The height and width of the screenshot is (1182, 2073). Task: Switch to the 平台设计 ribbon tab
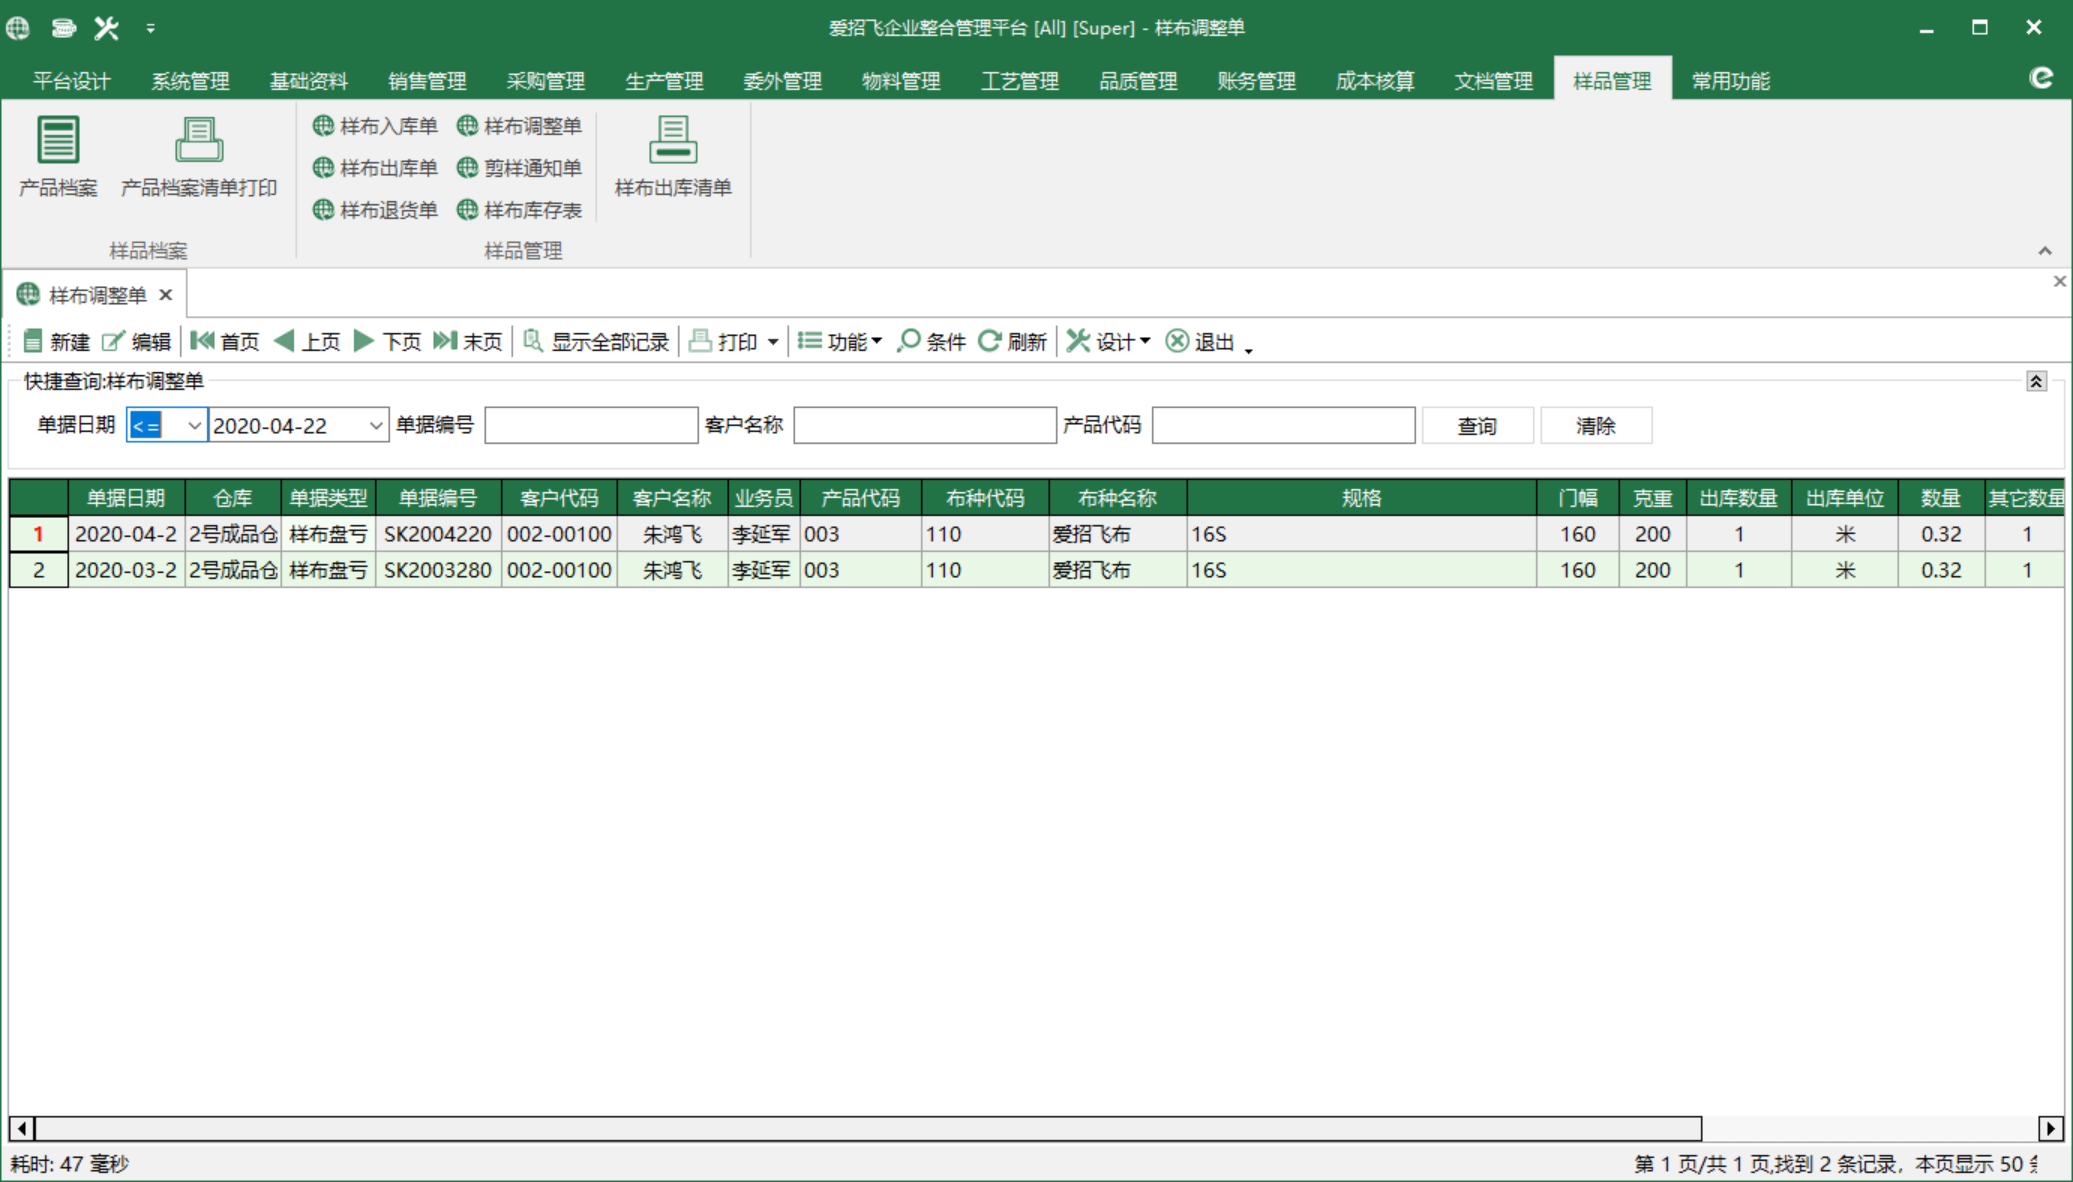pyautogui.click(x=71, y=81)
